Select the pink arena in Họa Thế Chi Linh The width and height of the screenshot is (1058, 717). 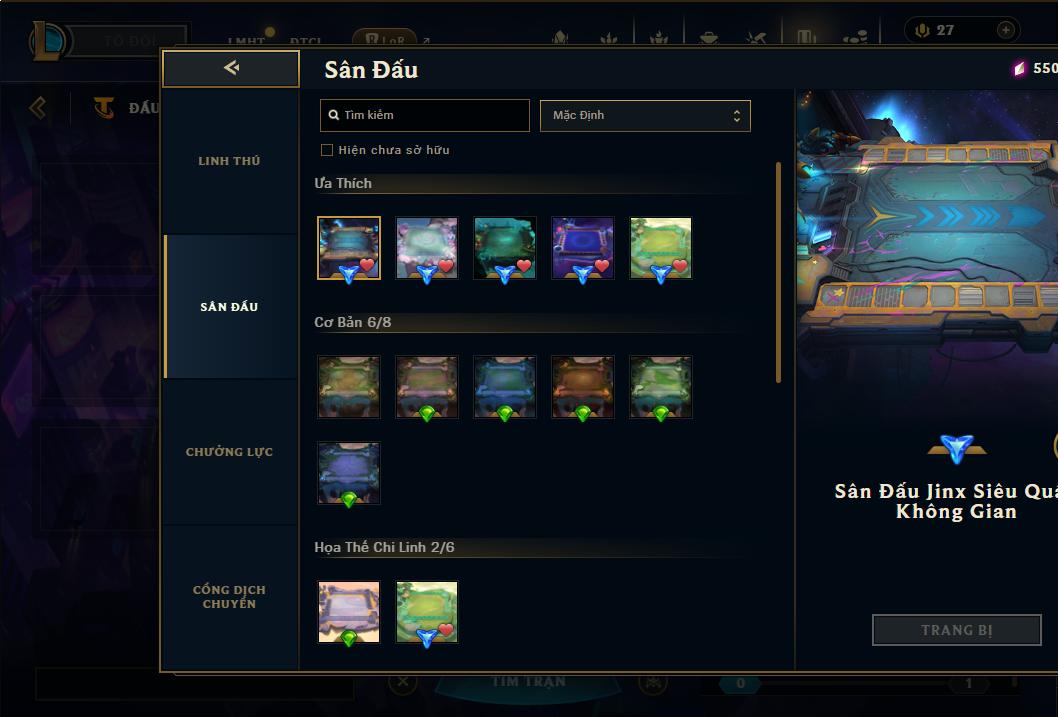coord(349,612)
